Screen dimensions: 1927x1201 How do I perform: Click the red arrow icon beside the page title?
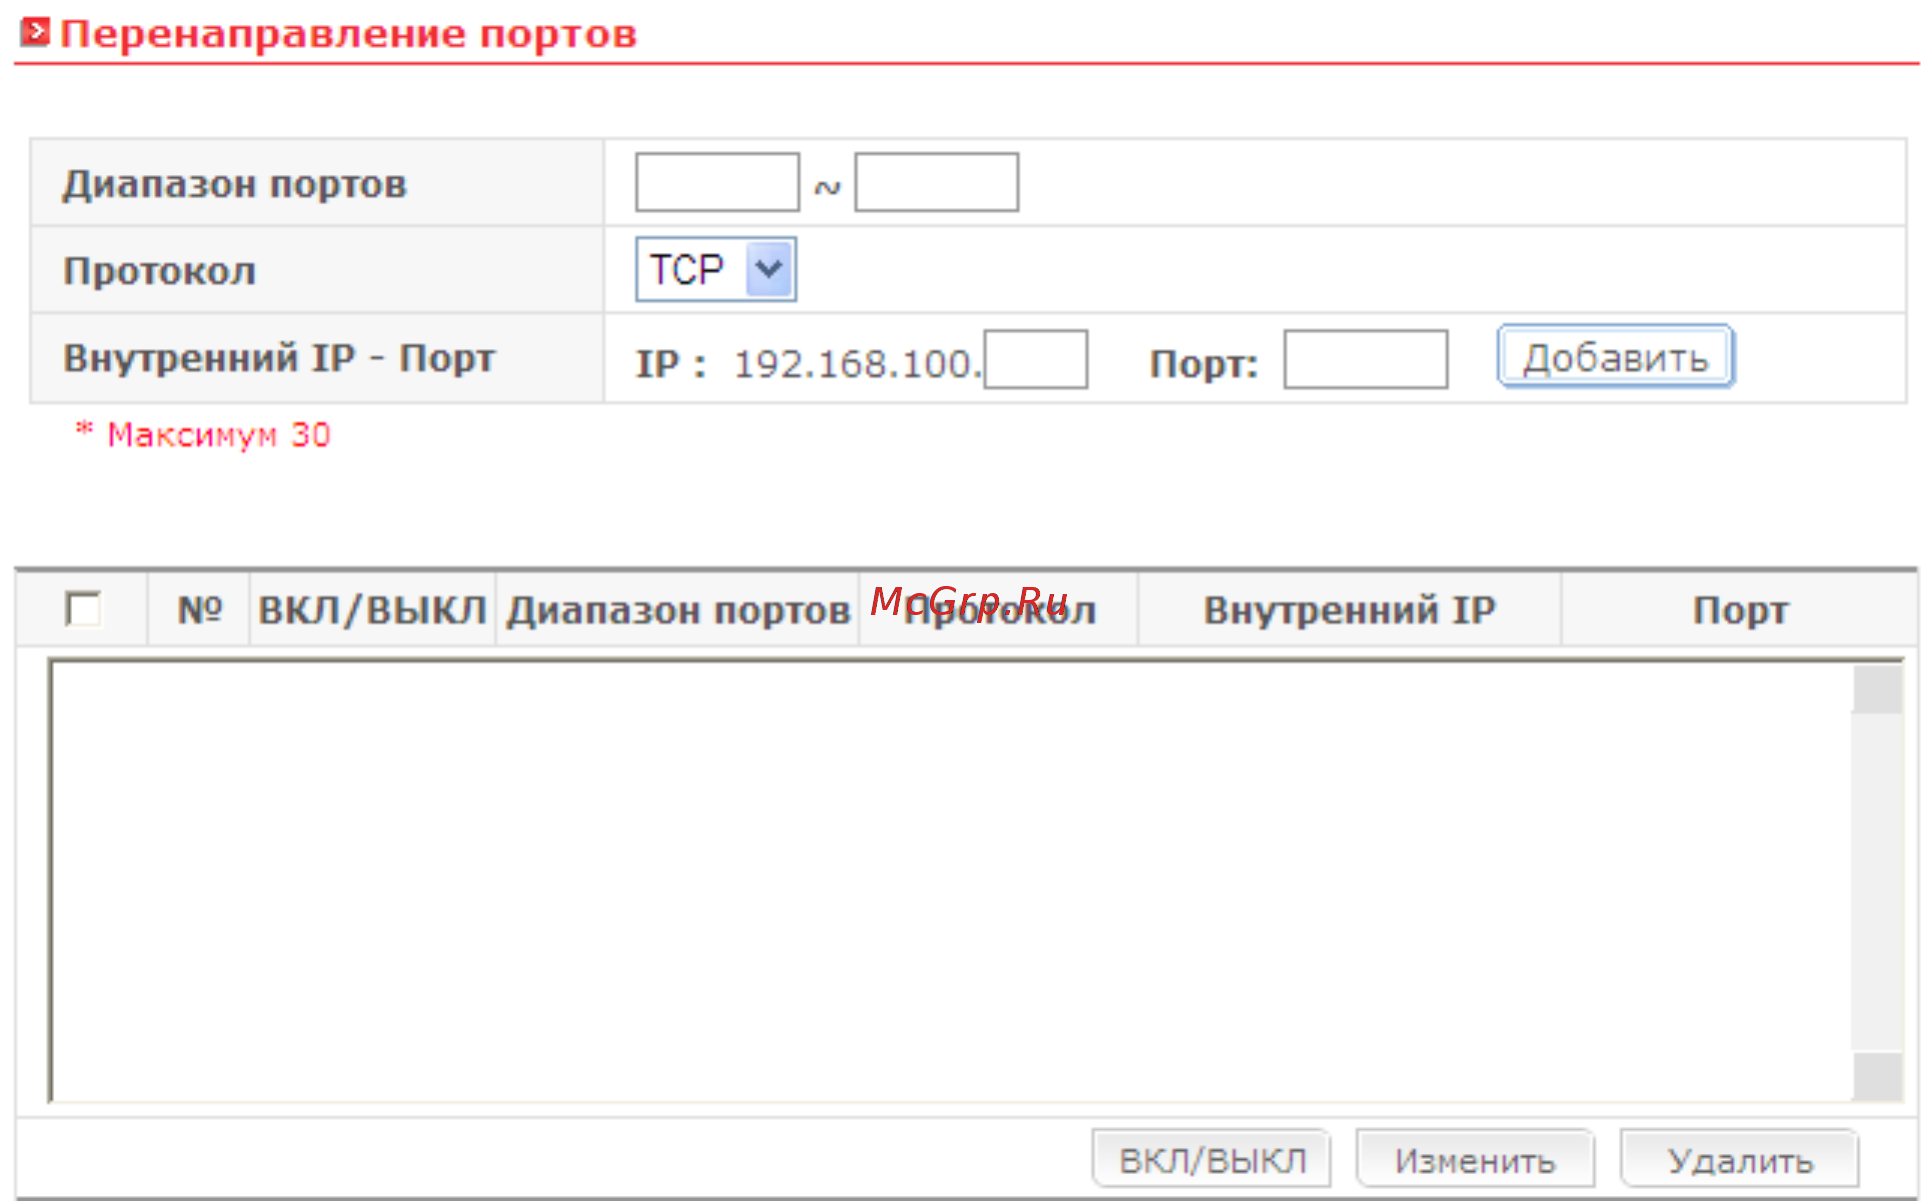click(34, 32)
